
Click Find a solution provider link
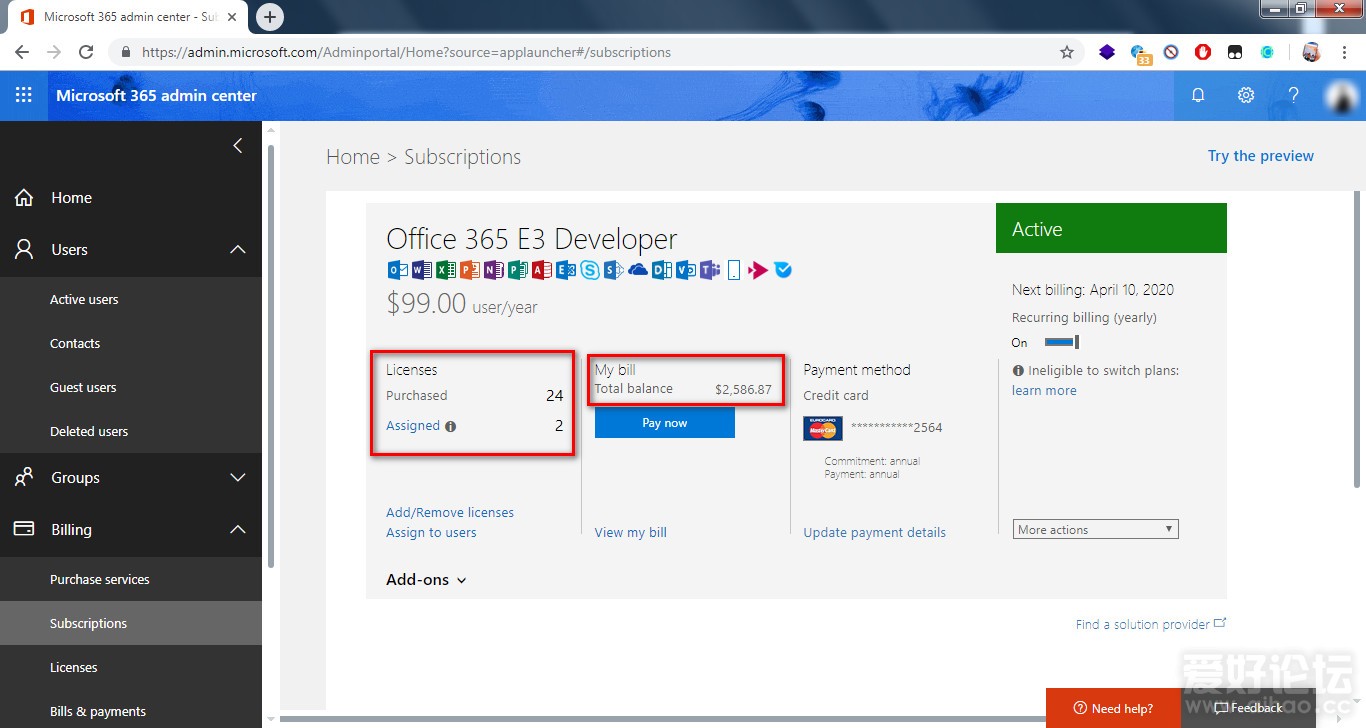[1151, 624]
